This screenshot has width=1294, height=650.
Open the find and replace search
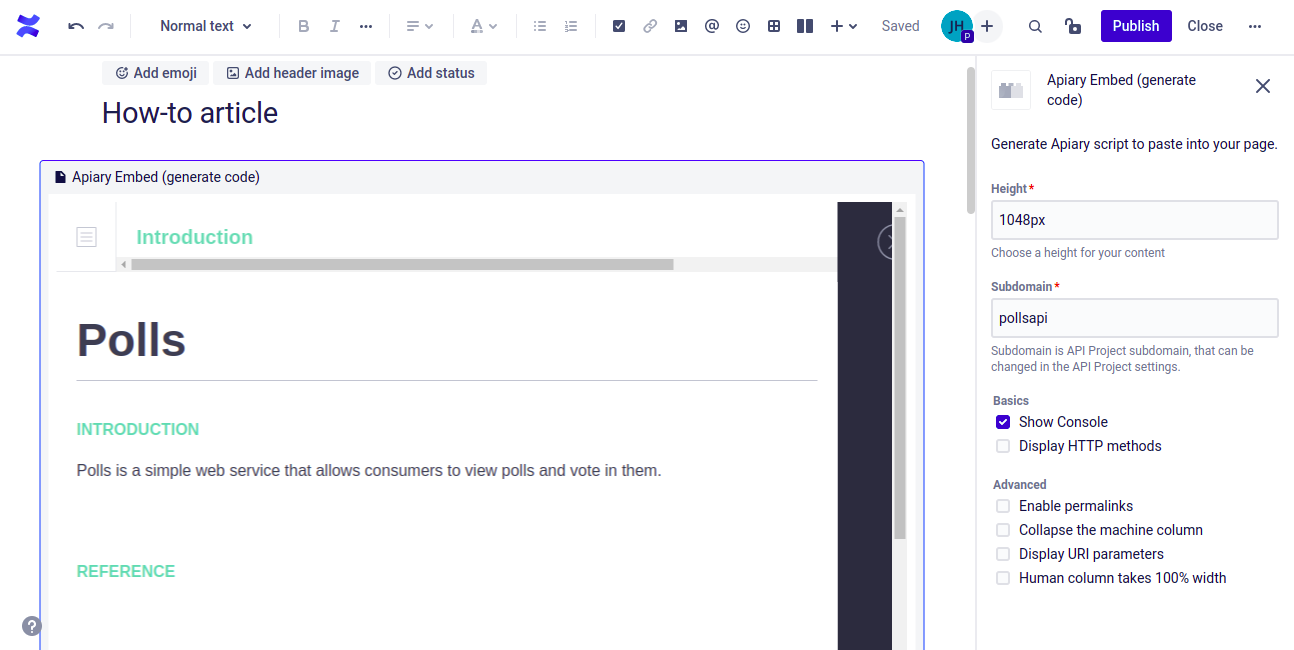pyautogui.click(x=1036, y=27)
